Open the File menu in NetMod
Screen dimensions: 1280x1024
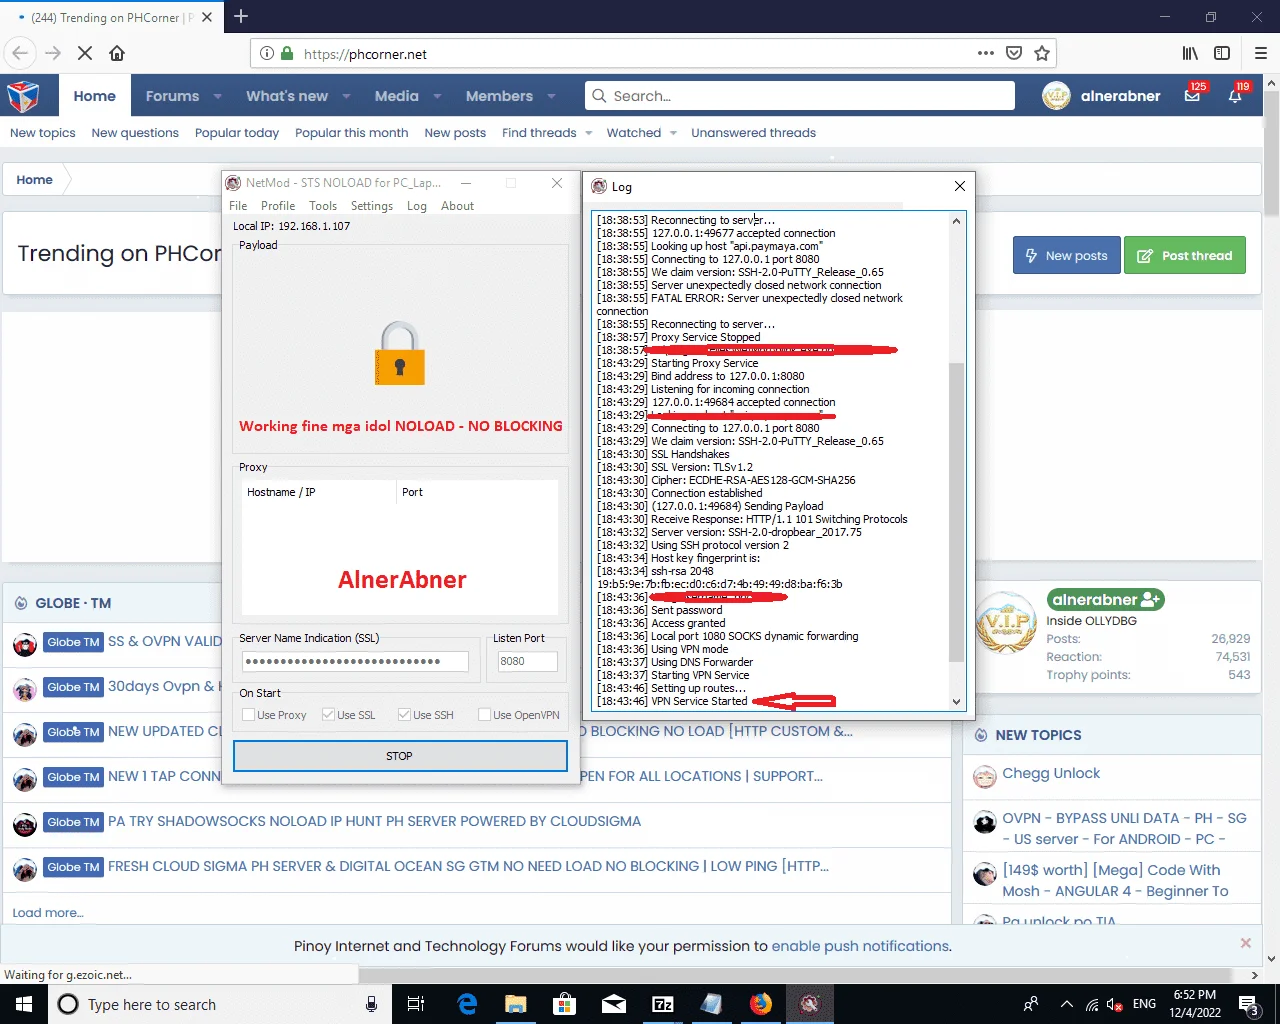(x=238, y=206)
